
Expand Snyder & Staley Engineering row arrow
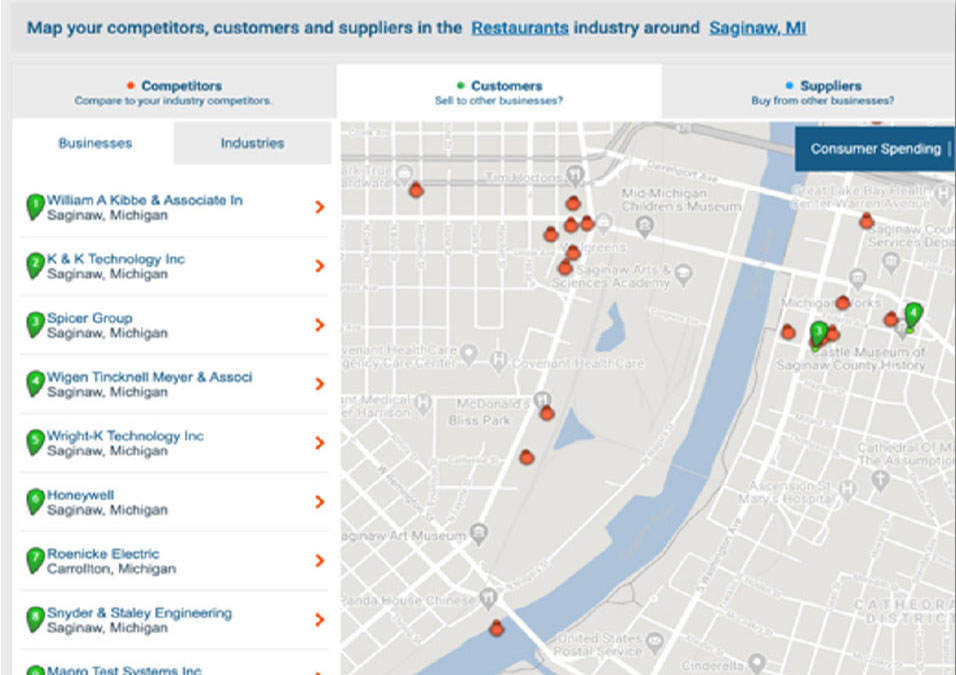pyautogui.click(x=319, y=620)
